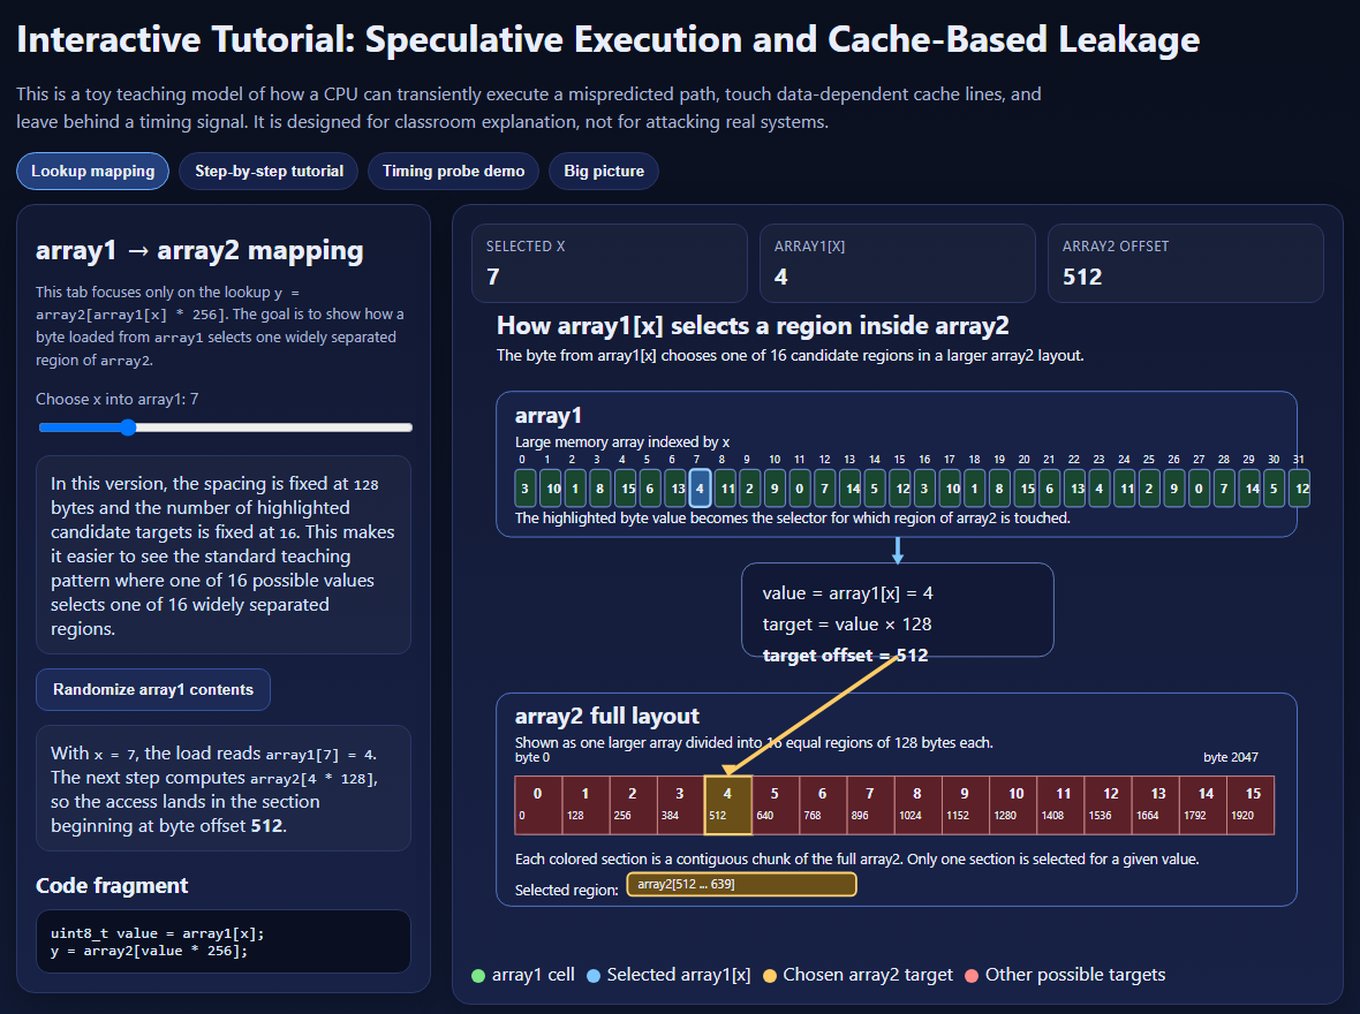Click the 'array2 full layout' heading
The width and height of the screenshot is (1360, 1014).
pyautogui.click(x=607, y=716)
